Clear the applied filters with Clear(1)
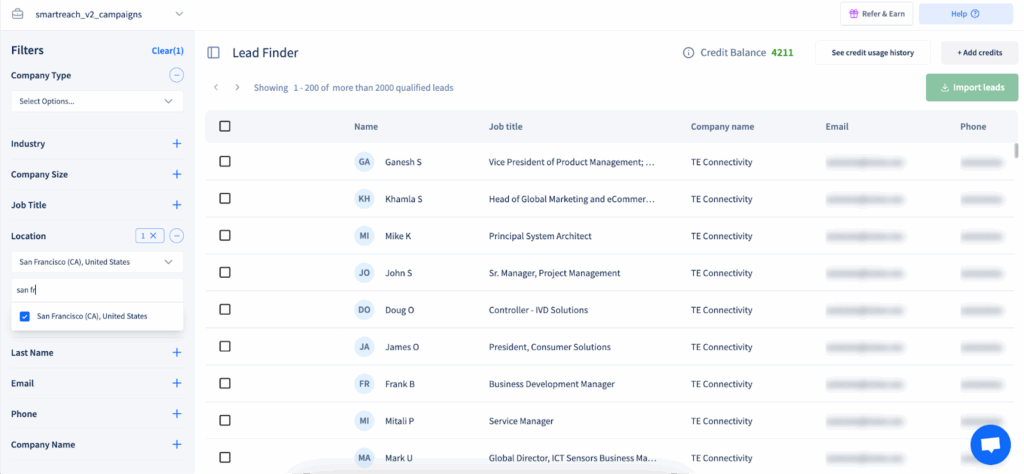This screenshot has width=1024, height=474. (x=167, y=50)
